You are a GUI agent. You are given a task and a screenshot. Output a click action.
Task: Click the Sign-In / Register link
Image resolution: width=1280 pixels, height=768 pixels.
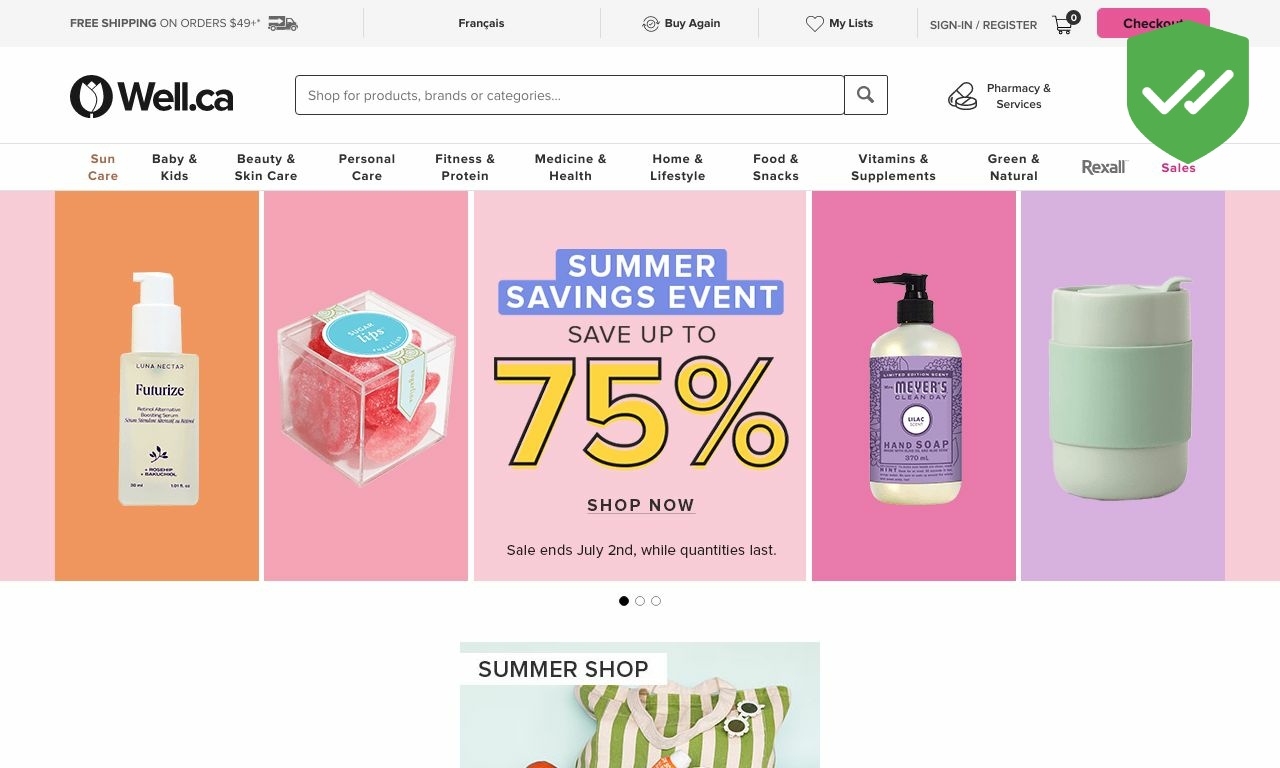coord(983,25)
